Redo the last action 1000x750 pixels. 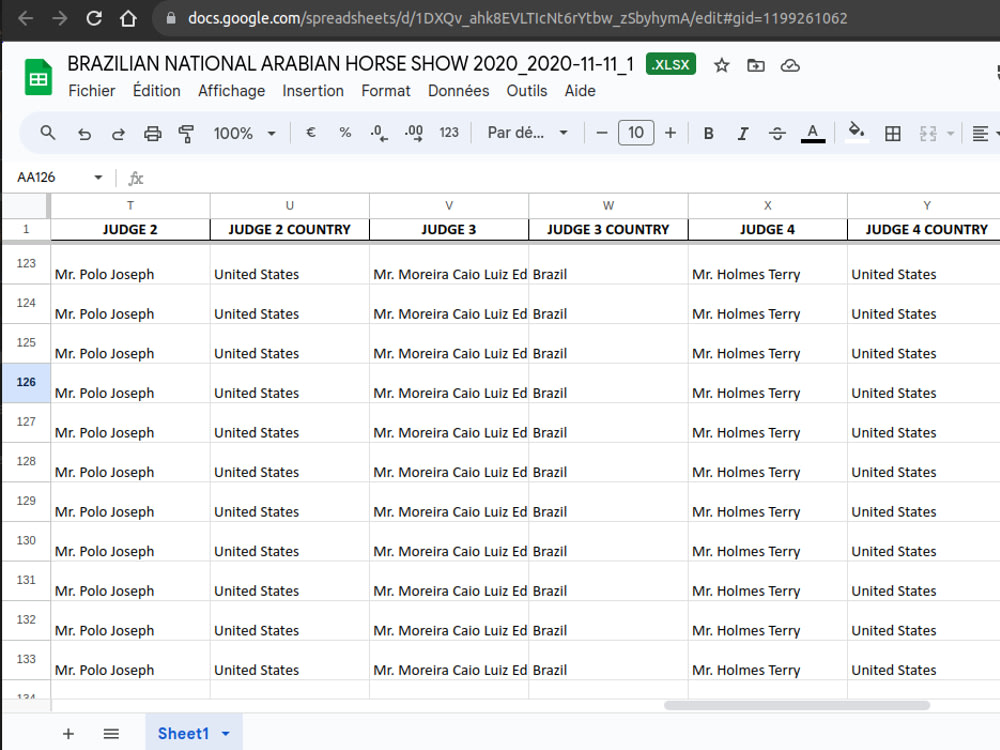118,133
